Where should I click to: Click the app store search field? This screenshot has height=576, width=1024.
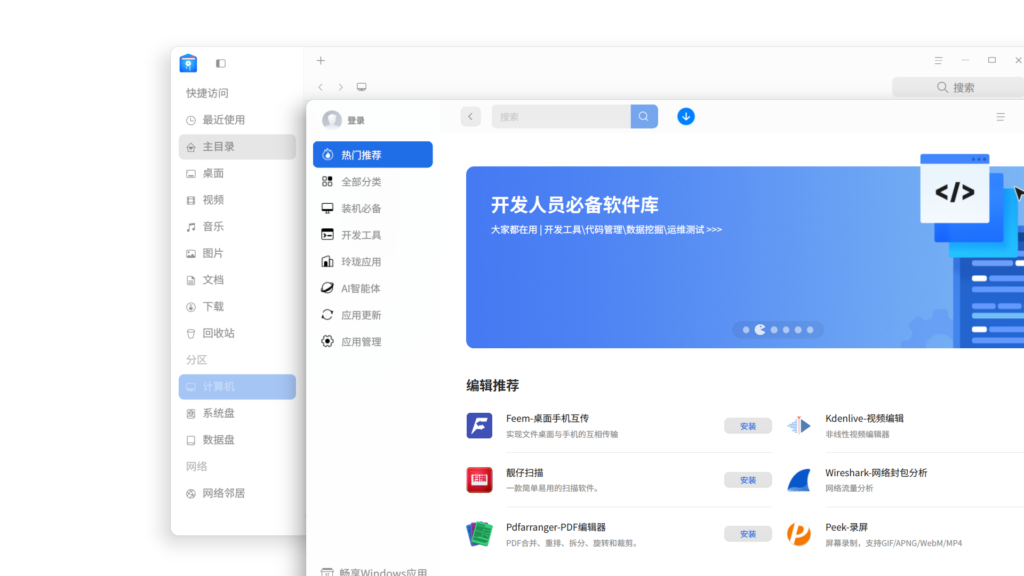561,117
